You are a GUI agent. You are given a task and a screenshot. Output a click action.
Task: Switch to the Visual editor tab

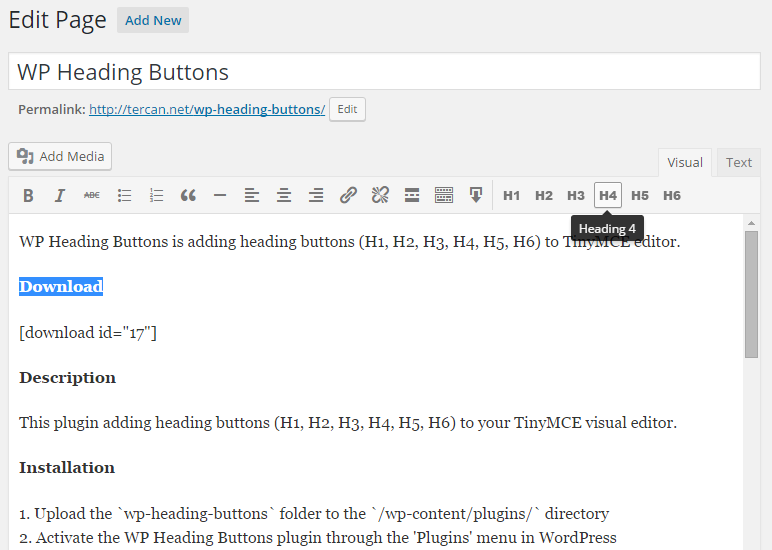pyautogui.click(x=685, y=162)
